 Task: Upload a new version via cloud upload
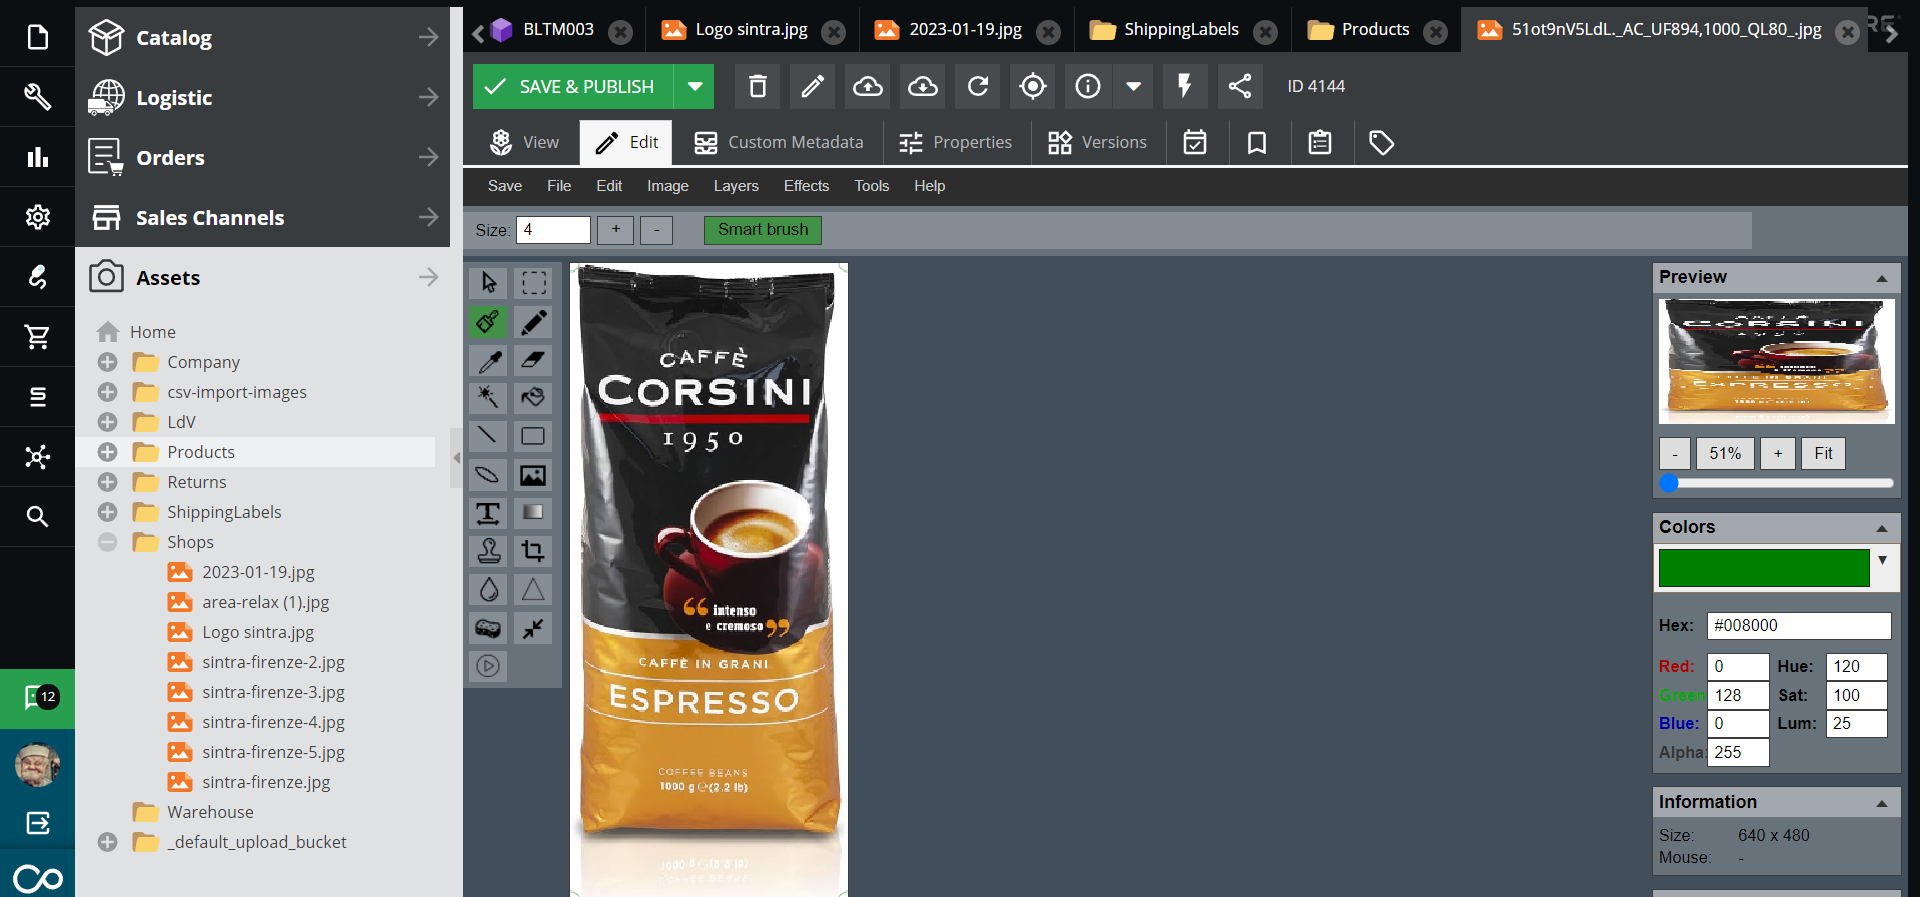pos(868,87)
